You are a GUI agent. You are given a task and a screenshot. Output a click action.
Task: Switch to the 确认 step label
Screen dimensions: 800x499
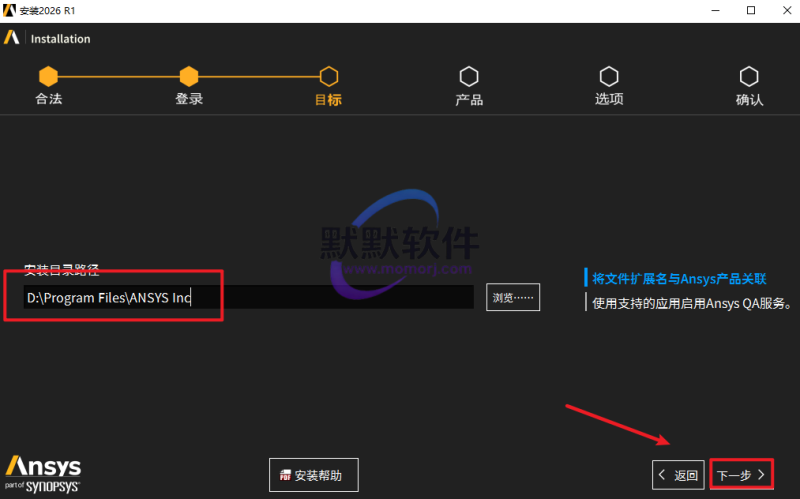pyautogui.click(x=749, y=100)
